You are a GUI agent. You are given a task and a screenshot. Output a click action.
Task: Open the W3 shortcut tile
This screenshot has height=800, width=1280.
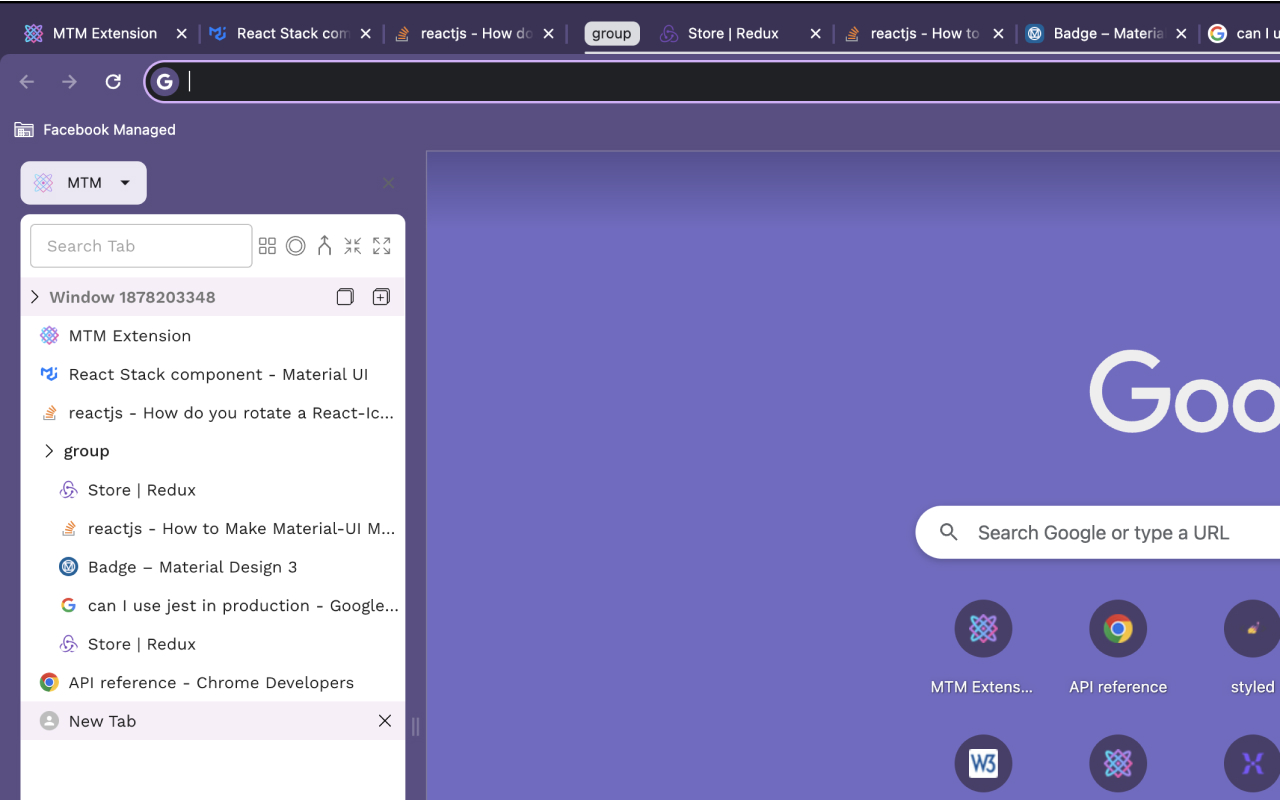983,764
